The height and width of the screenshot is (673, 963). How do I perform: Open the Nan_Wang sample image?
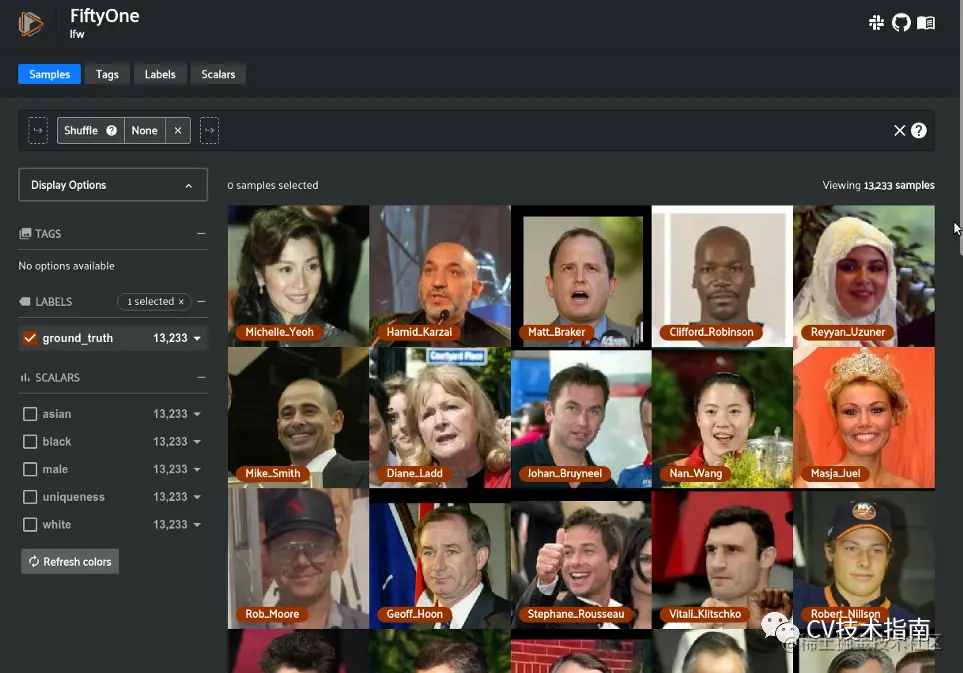click(722, 418)
